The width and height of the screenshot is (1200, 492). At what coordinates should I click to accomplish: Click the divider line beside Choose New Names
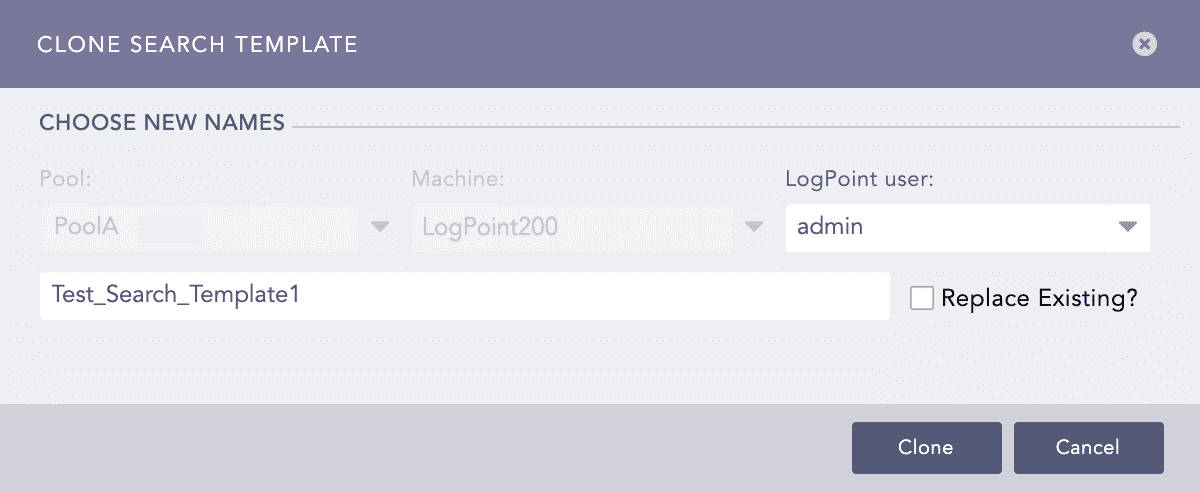pyautogui.click(x=735, y=128)
